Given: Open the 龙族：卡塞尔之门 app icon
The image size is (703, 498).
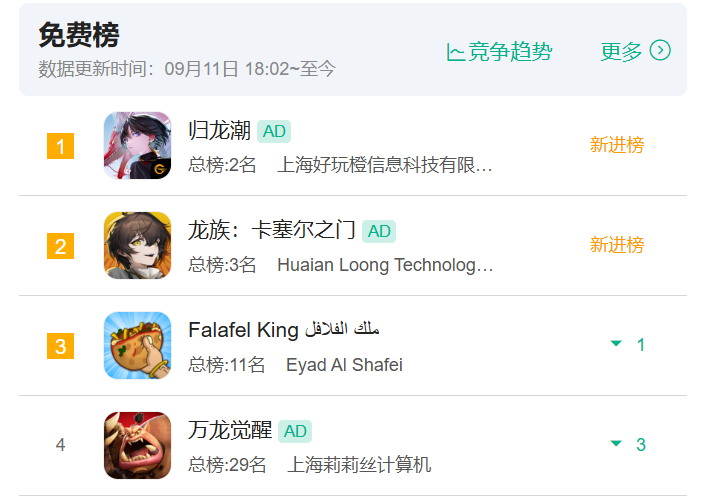Looking at the screenshot, I should 137,246.
